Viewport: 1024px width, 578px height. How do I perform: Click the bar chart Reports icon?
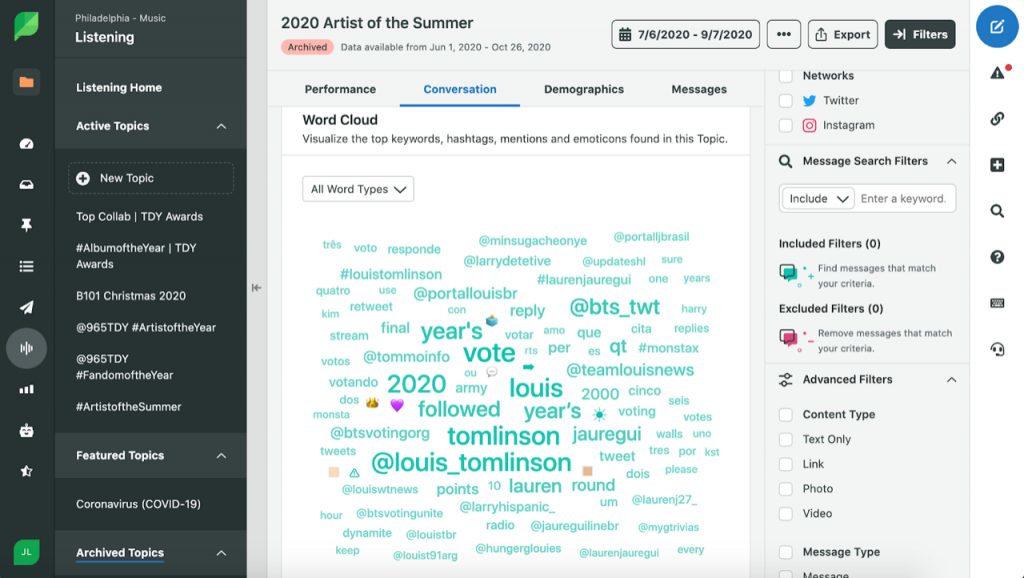[26, 389]
